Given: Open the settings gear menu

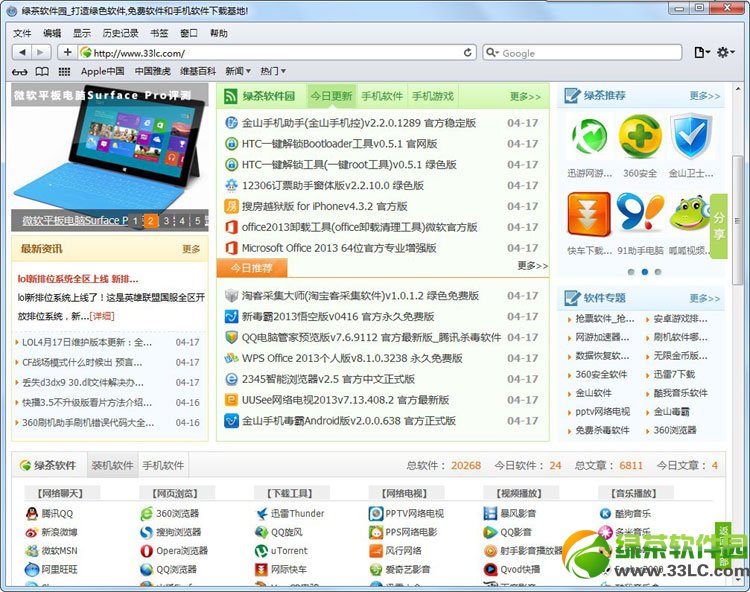Looking at the screenshot, I should [725, 52].
